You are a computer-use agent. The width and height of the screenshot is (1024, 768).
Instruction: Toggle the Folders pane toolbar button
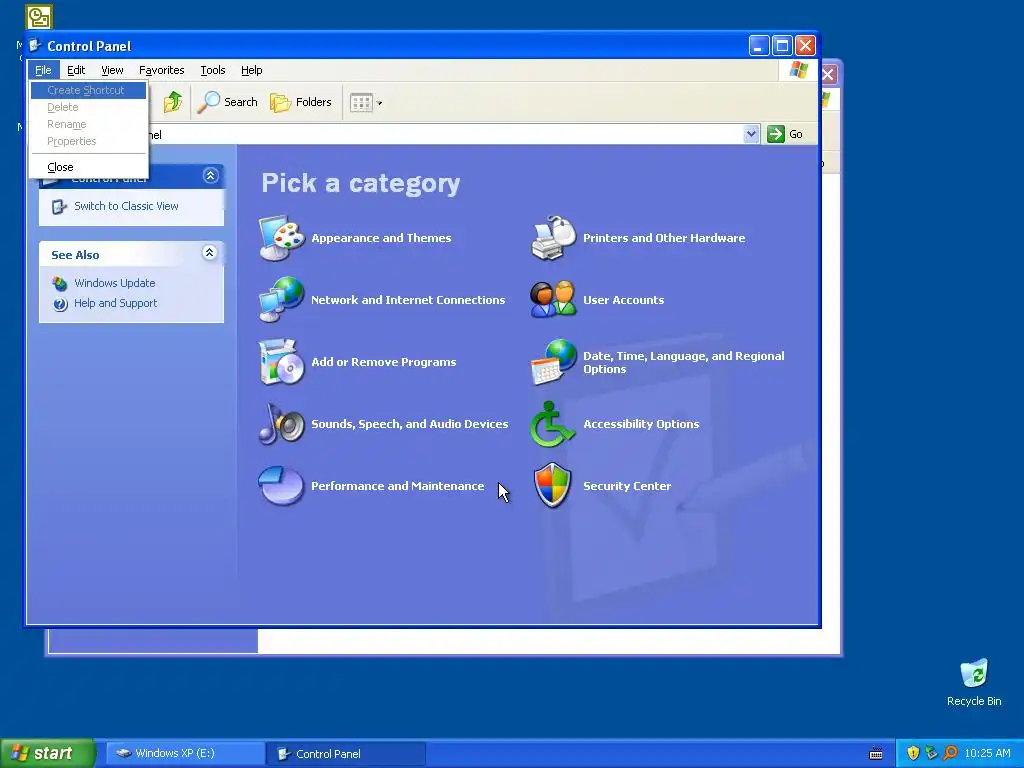pos(301,102)
